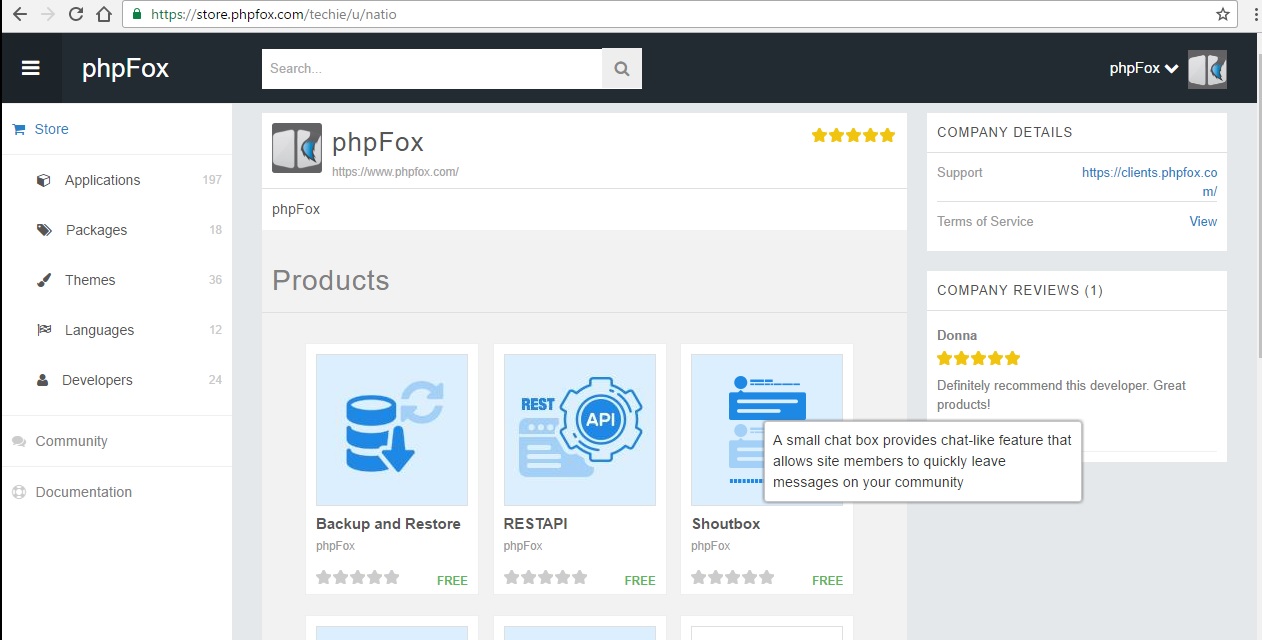1262x640 pixels.
Task: View the Terms of Service
Action: coord(1202,221)
